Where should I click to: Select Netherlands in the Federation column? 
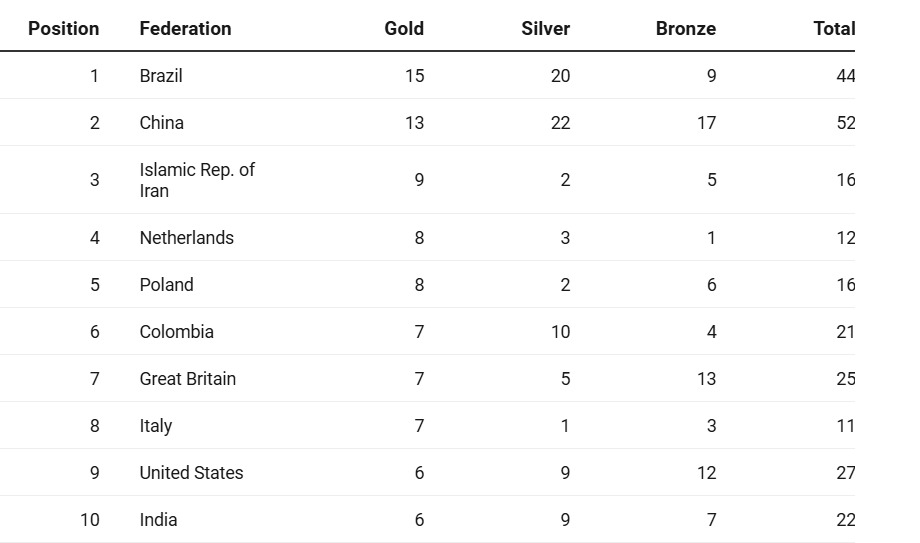pos(187,238)
